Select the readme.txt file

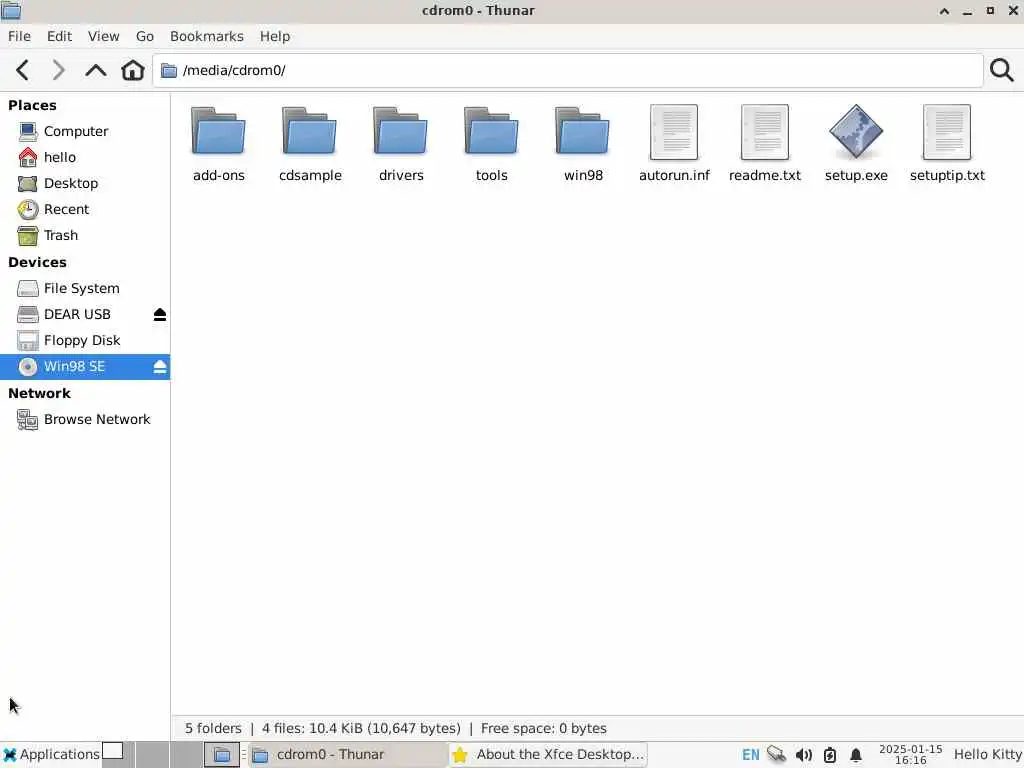click(765, 144)
